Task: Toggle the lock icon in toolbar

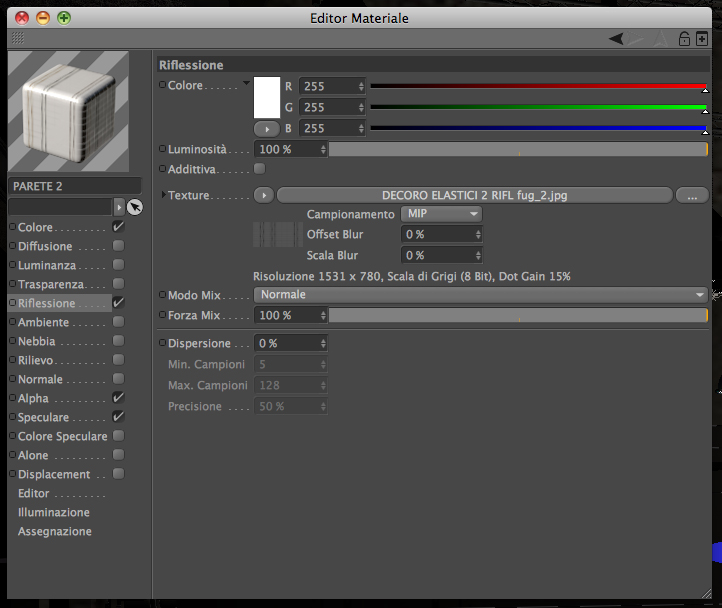Action: tap(684, 39)
